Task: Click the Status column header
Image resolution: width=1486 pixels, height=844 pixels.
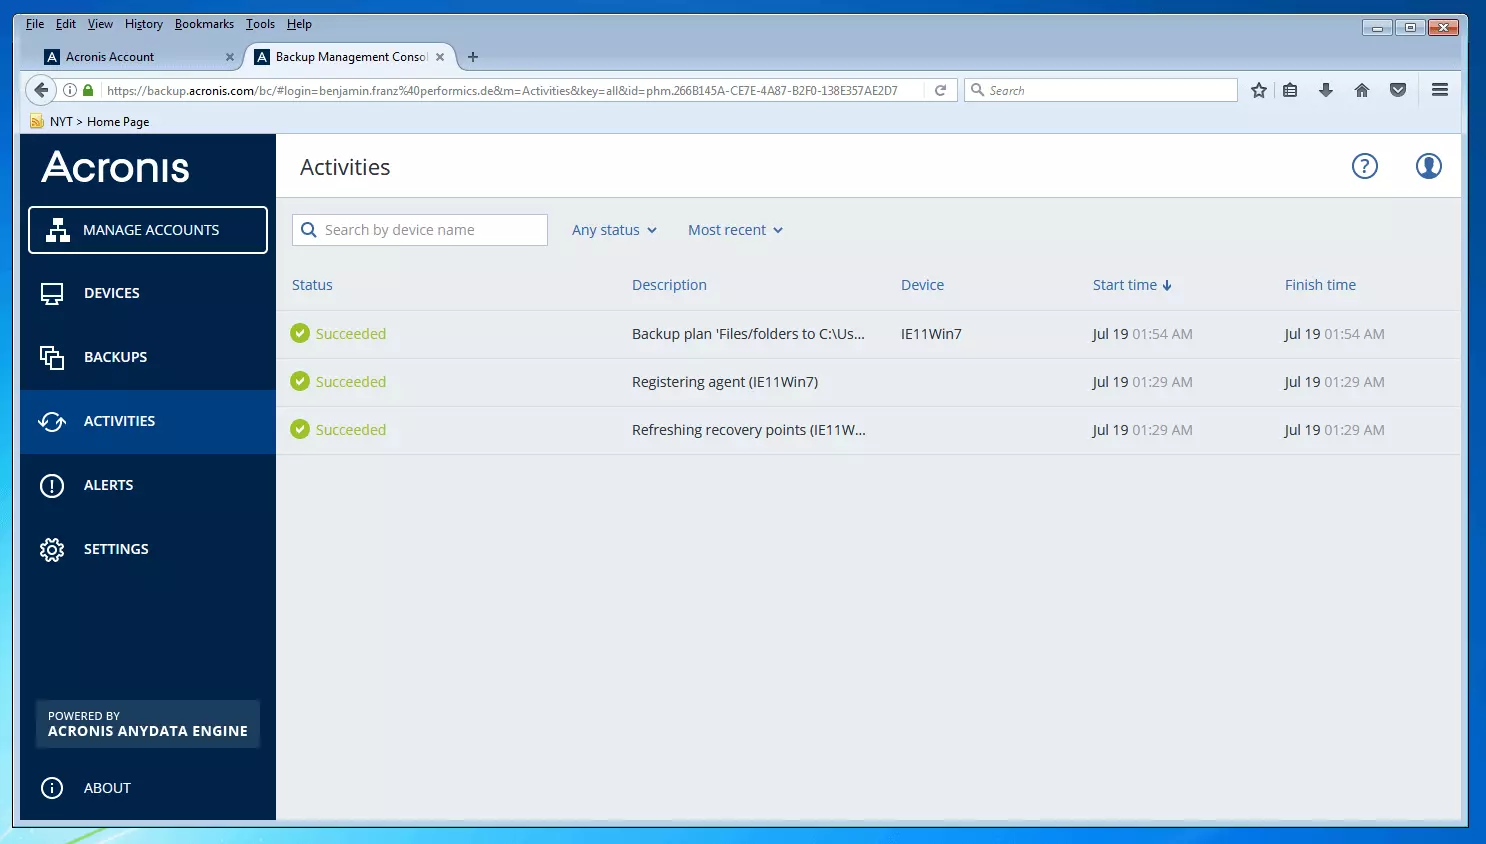Action: click(312, 285)
